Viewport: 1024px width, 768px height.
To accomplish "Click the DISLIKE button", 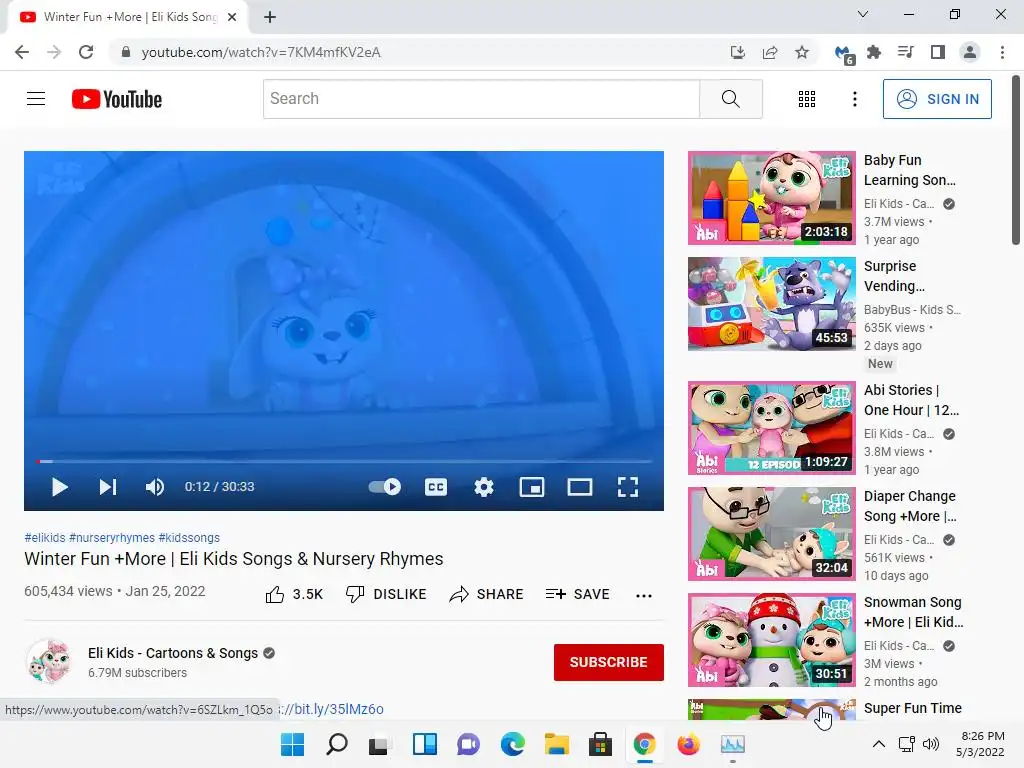I will click(x=386, y=594).
